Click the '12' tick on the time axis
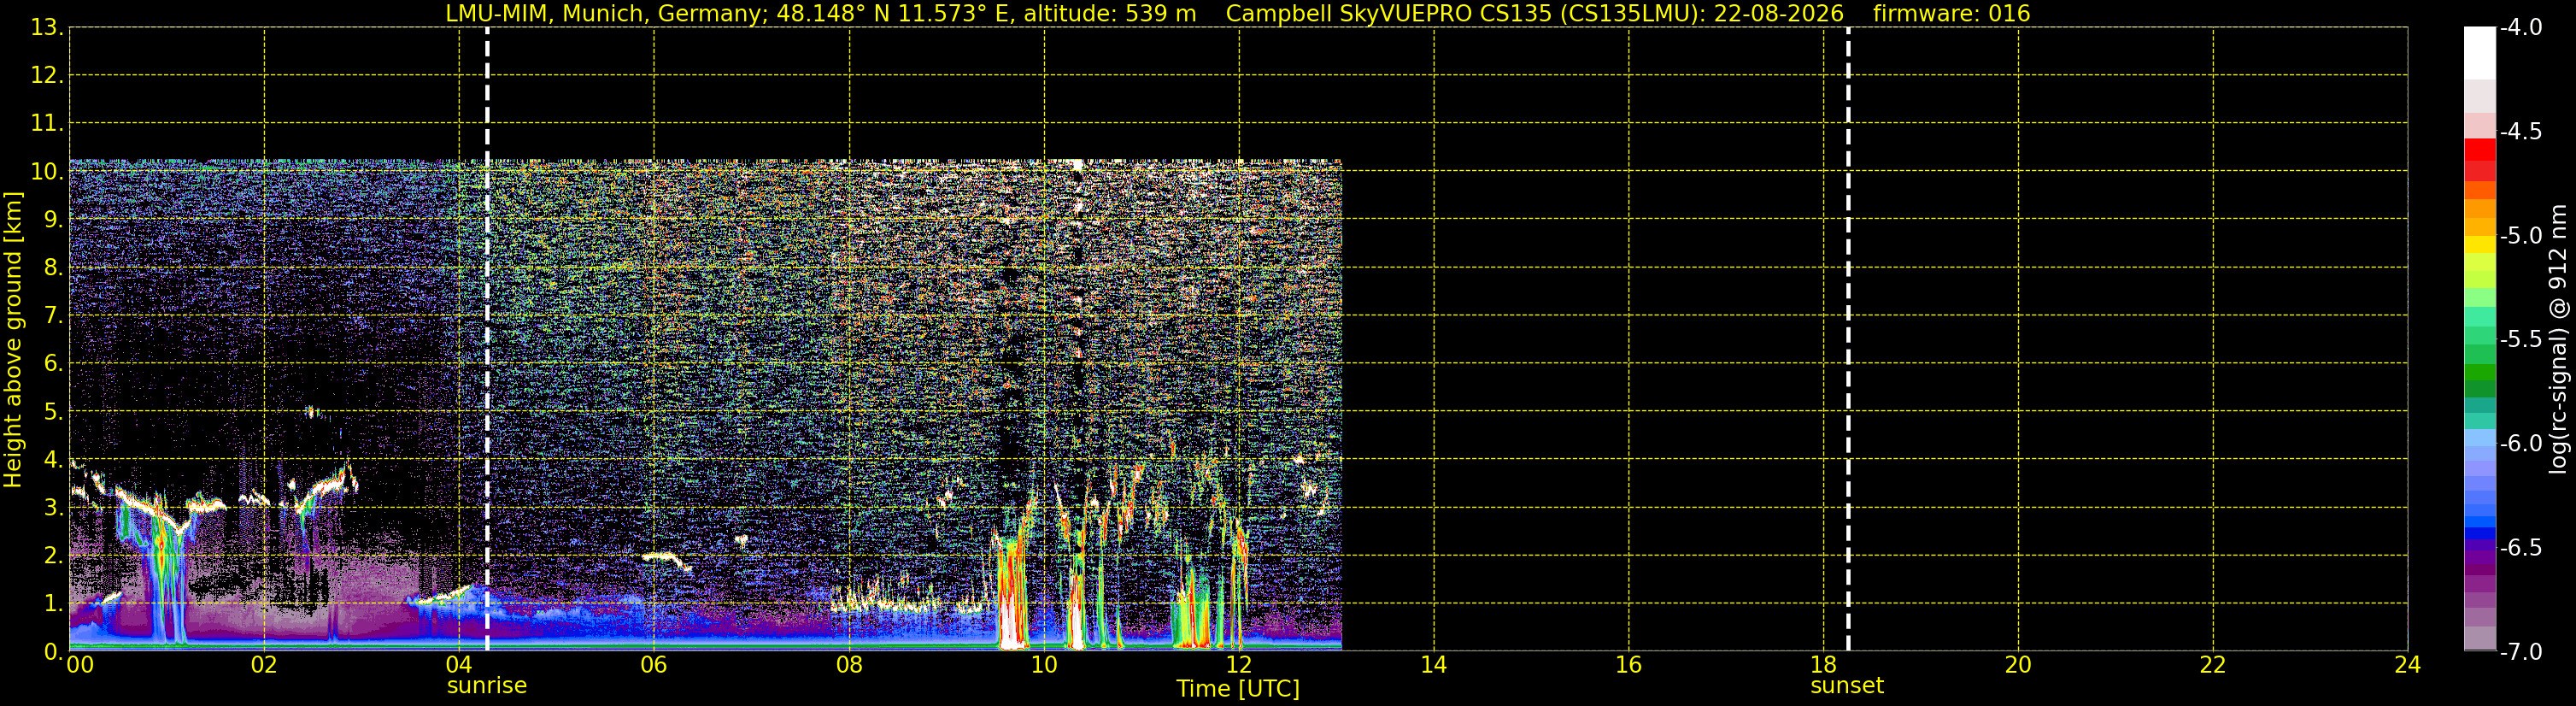The width and height of the screenshot is (2576, 706). point(1239,665)
